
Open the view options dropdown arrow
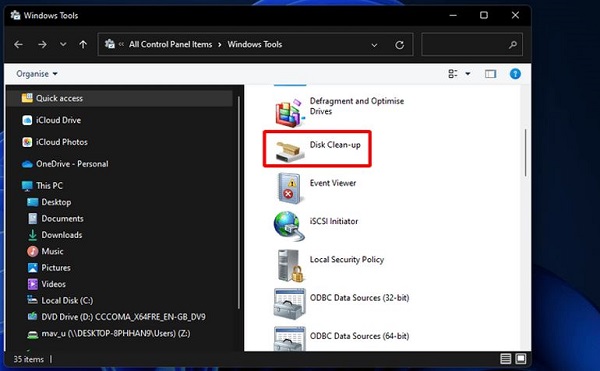pos(468,74)
